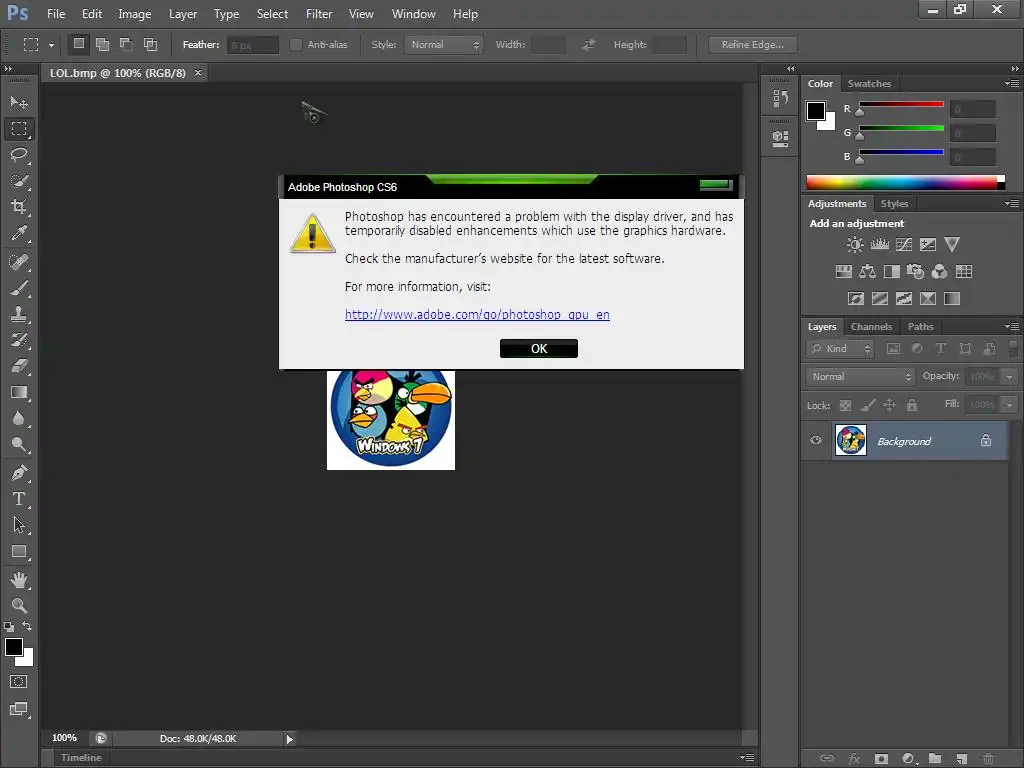This screenshot has height=768, width=1024.
Task: Turn layer filtering on or off
Action: (x=1013, y=348)
